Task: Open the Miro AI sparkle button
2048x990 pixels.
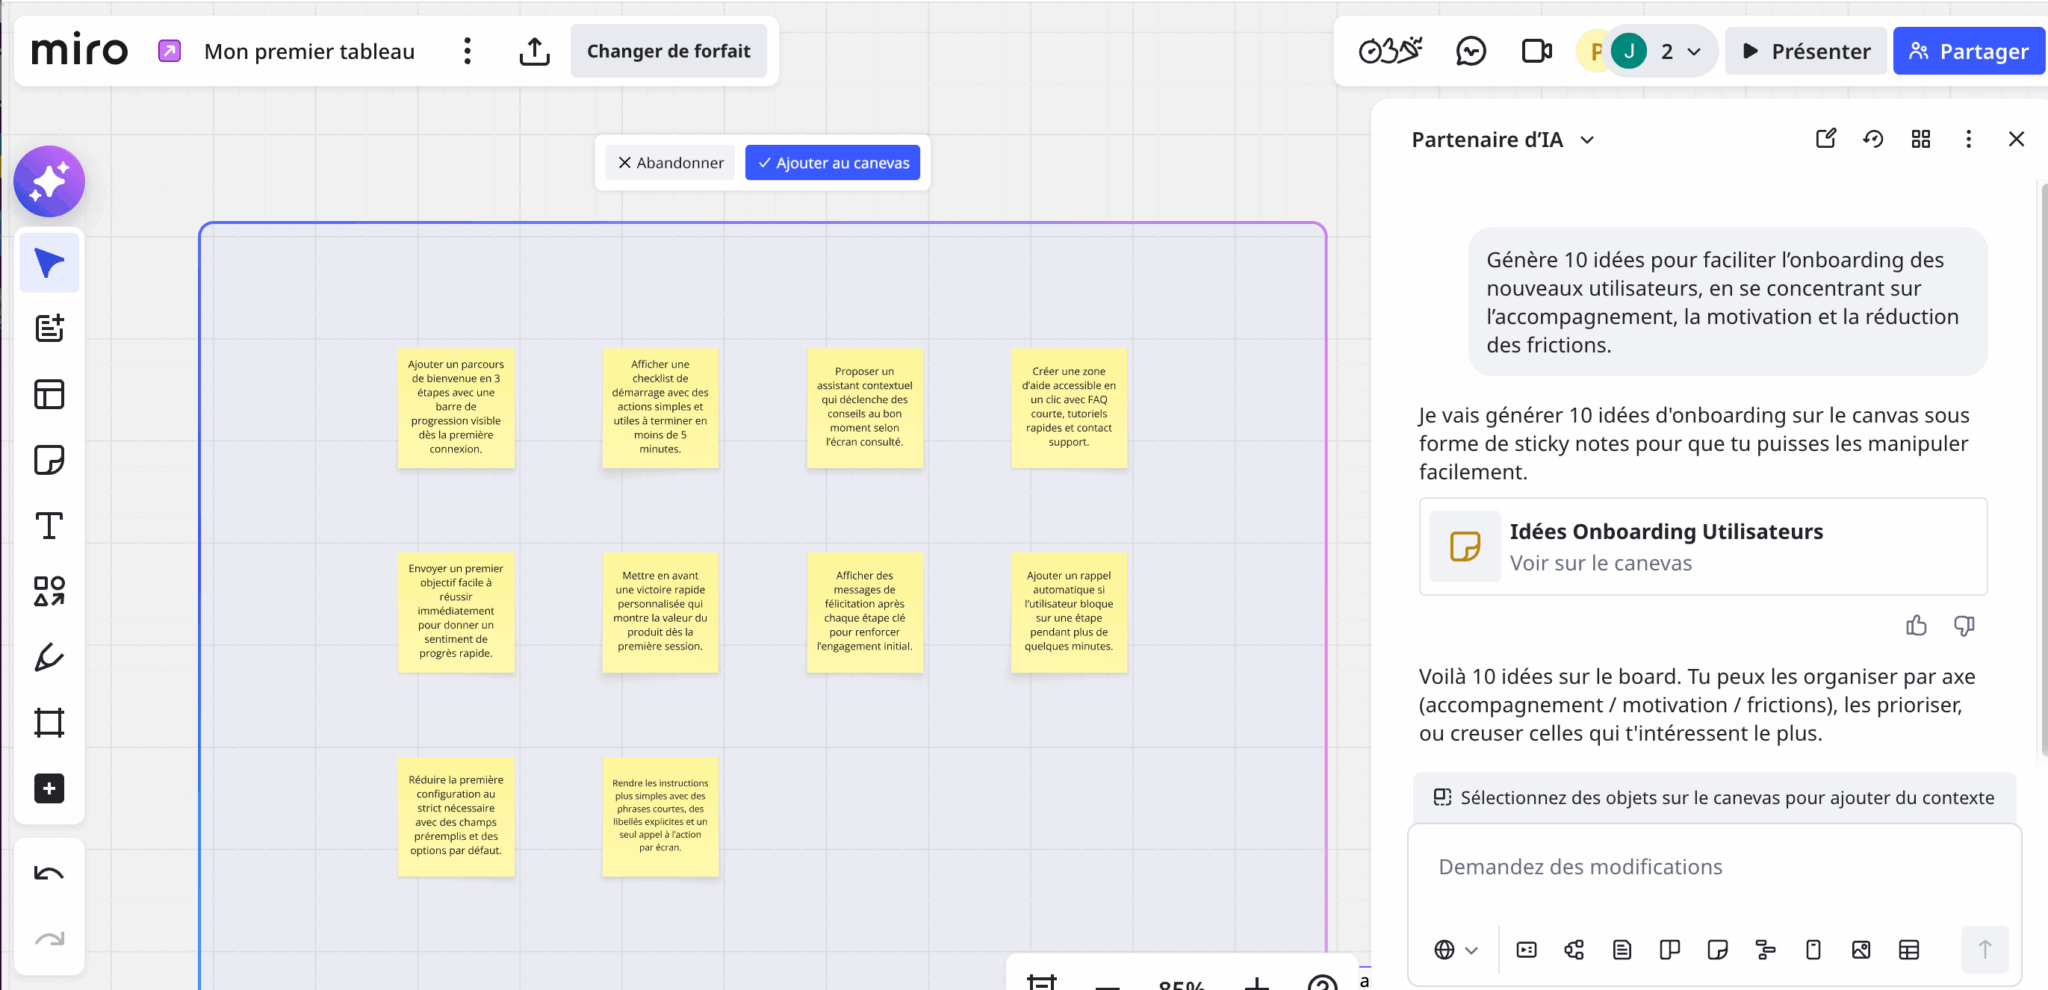Action: coord(49,182)
